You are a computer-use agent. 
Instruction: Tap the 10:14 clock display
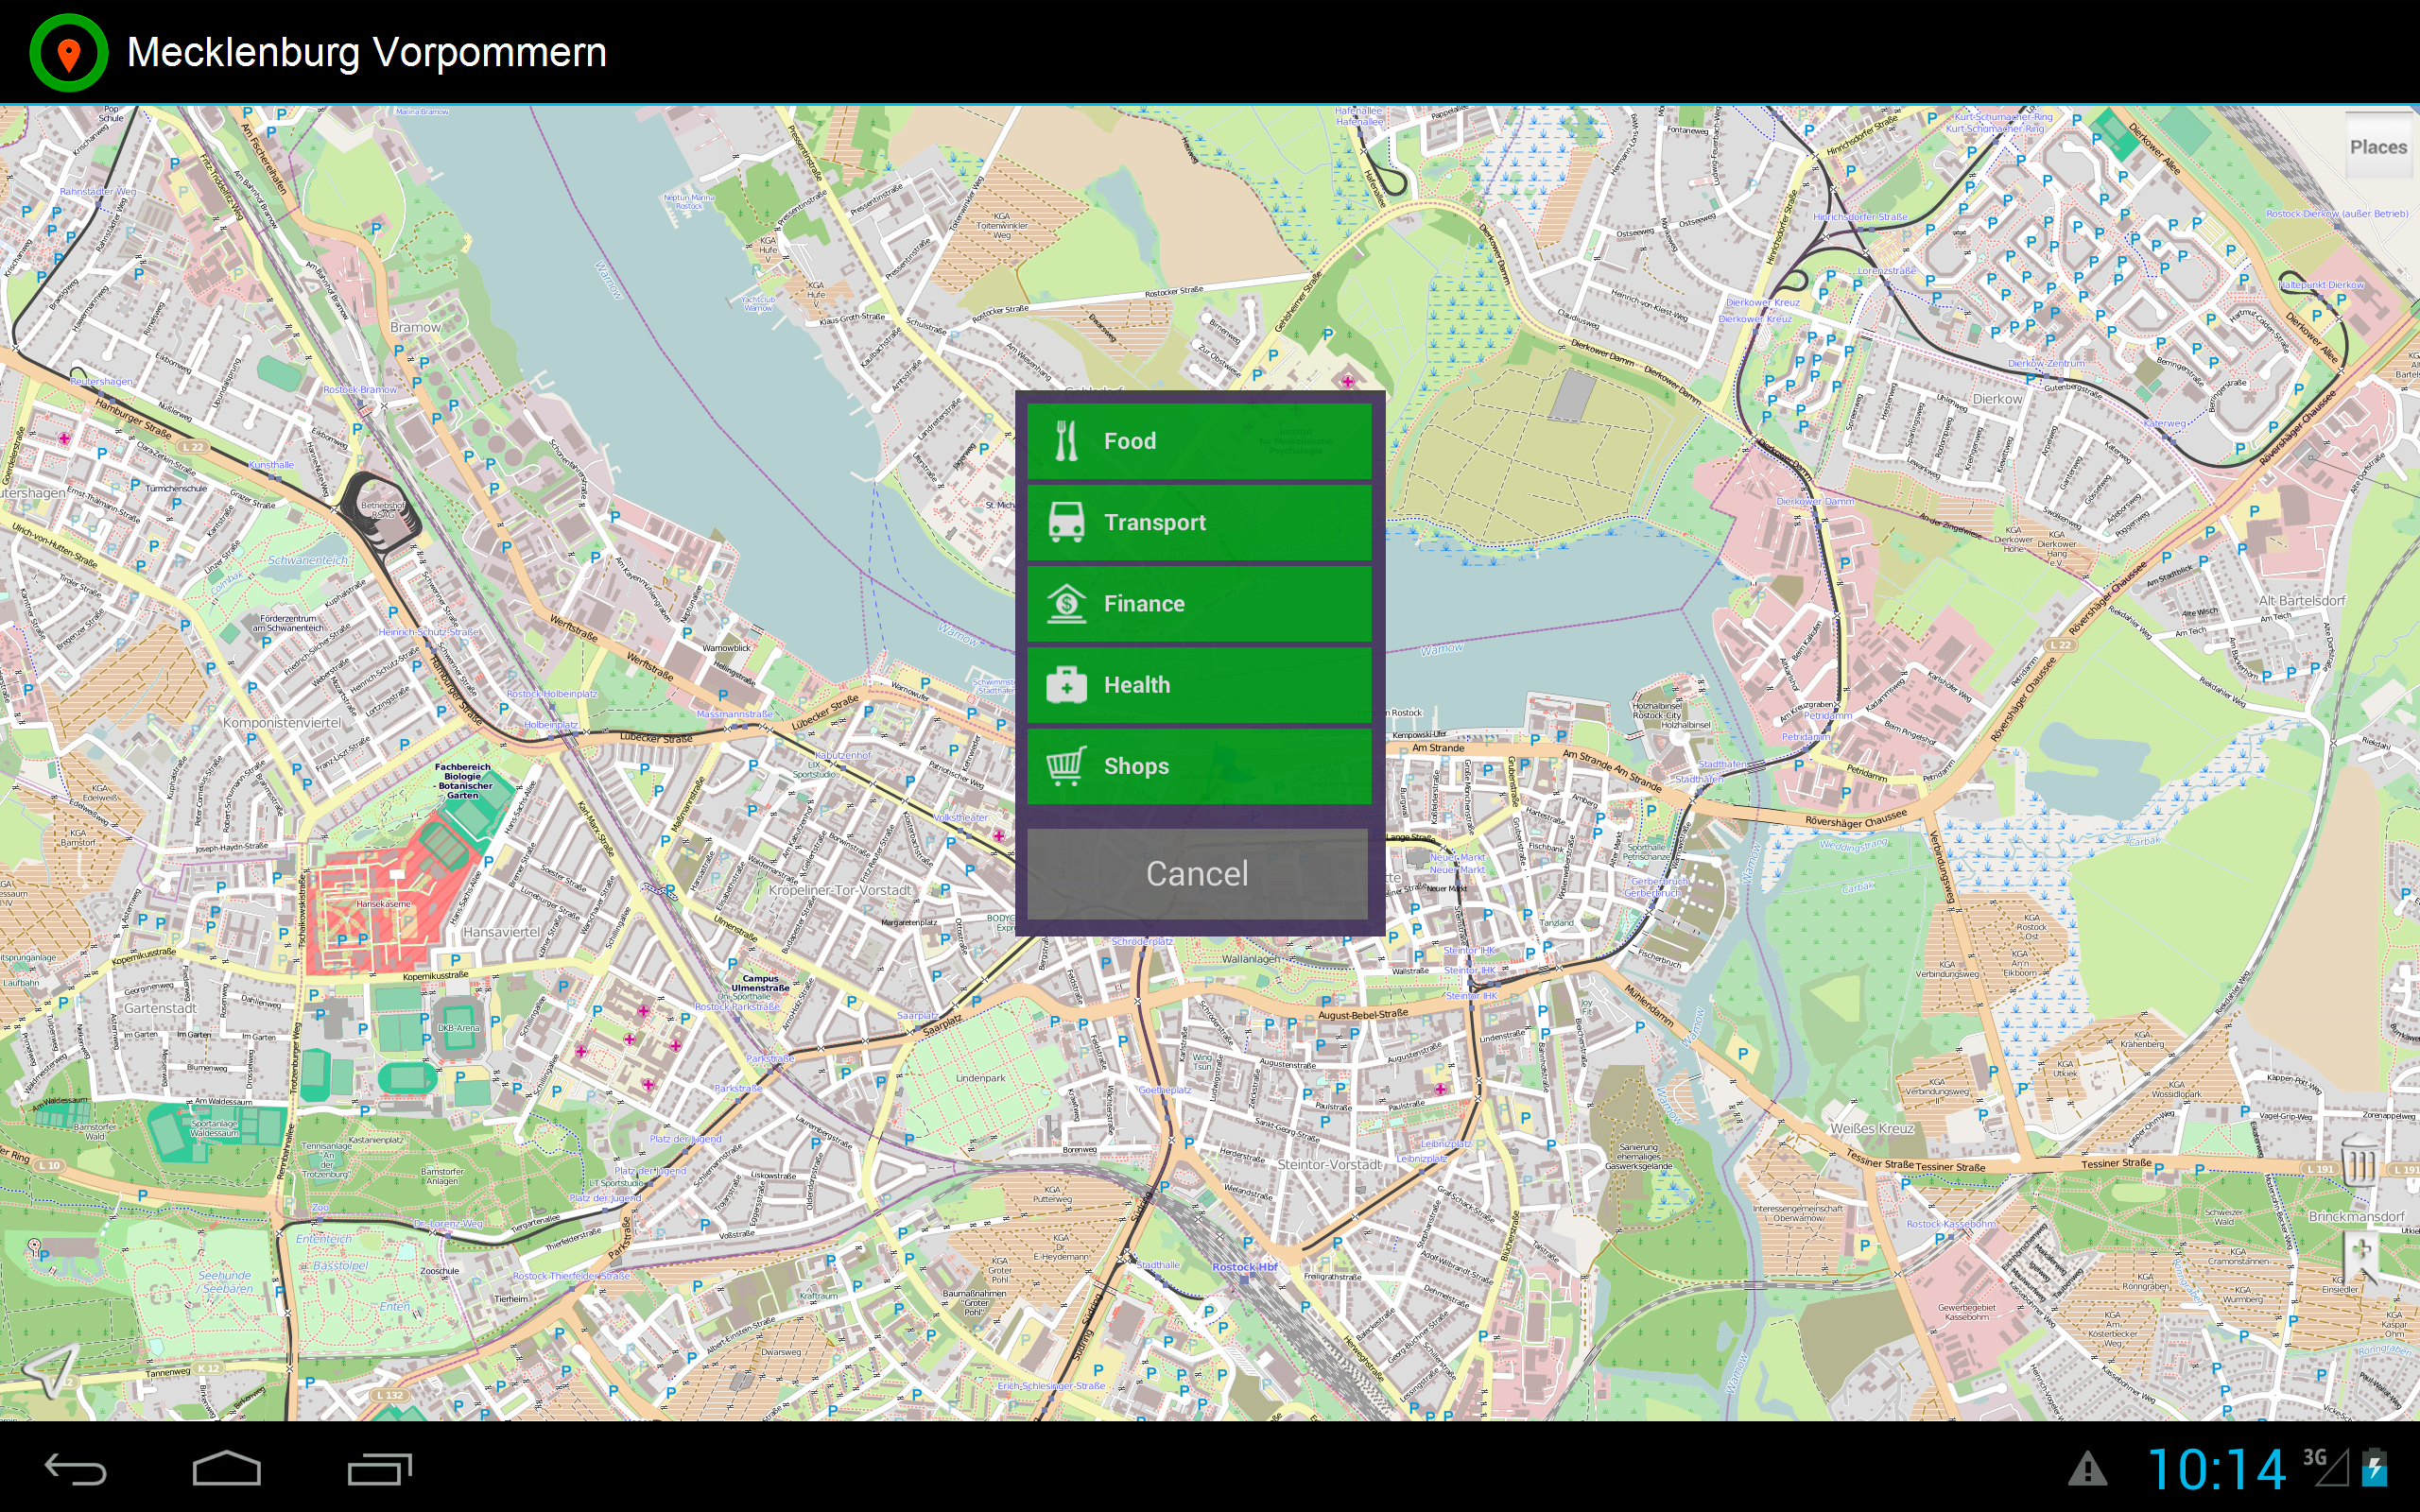pos(2216,1470)
